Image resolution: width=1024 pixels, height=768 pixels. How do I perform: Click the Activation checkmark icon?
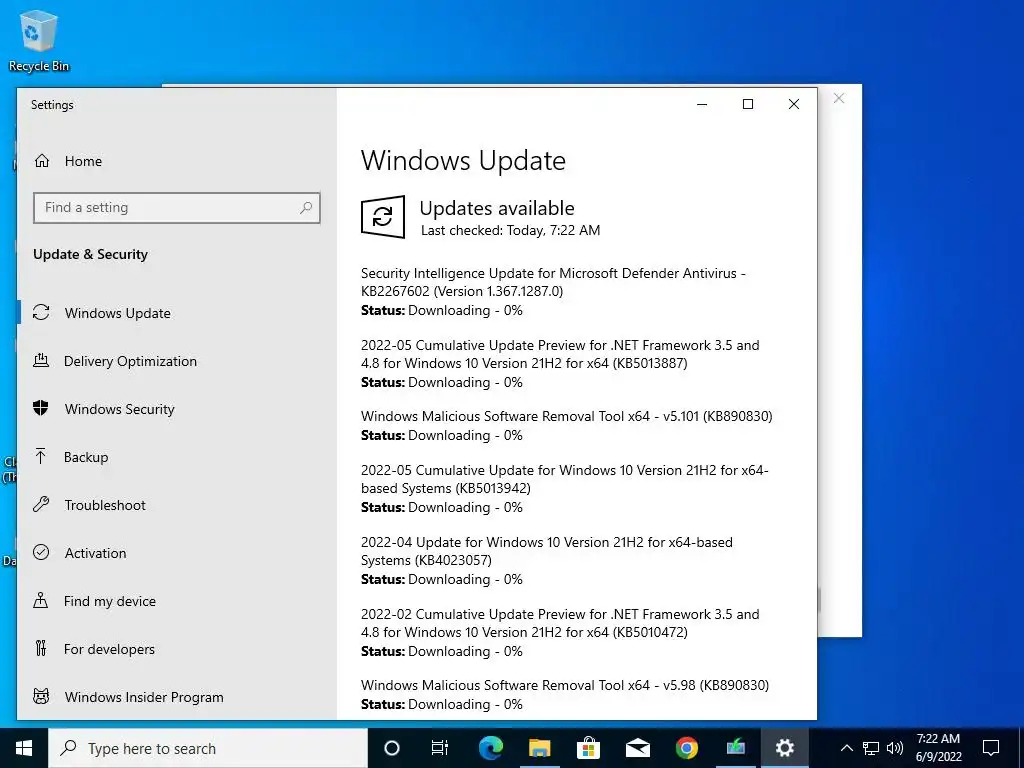(x=41, y=552)
